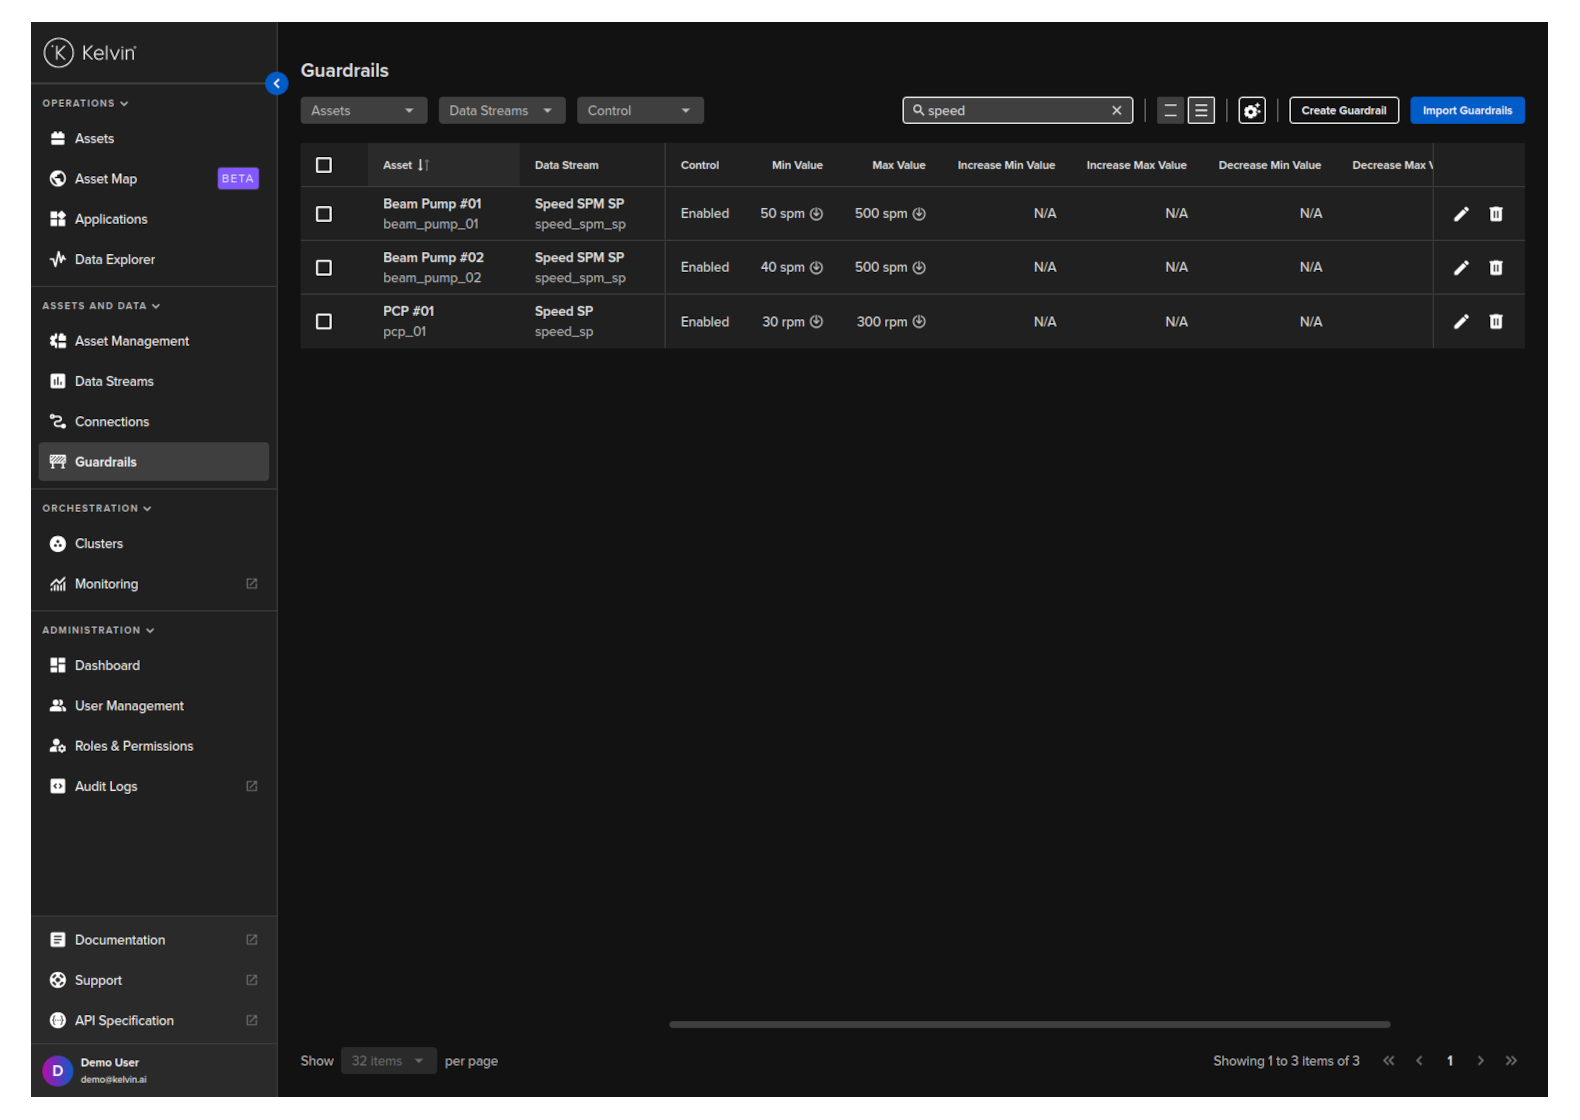Click the horizontal table scrollbar
The image size is (1580, 1120).
(x=1029, y=1025)
